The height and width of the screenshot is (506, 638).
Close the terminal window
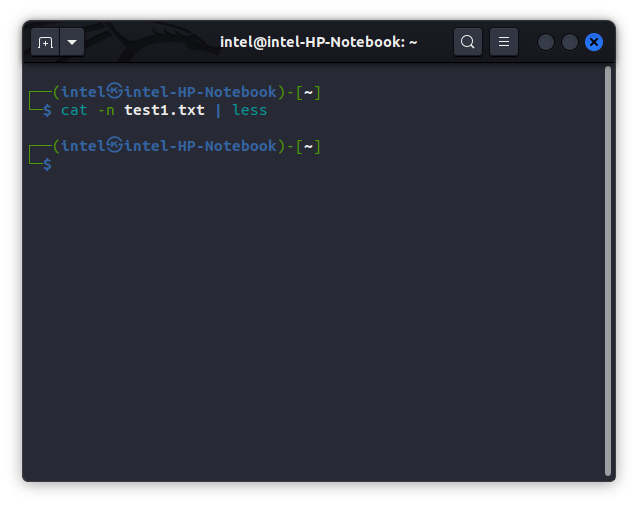pyautogui.click(x=594, y=42)
